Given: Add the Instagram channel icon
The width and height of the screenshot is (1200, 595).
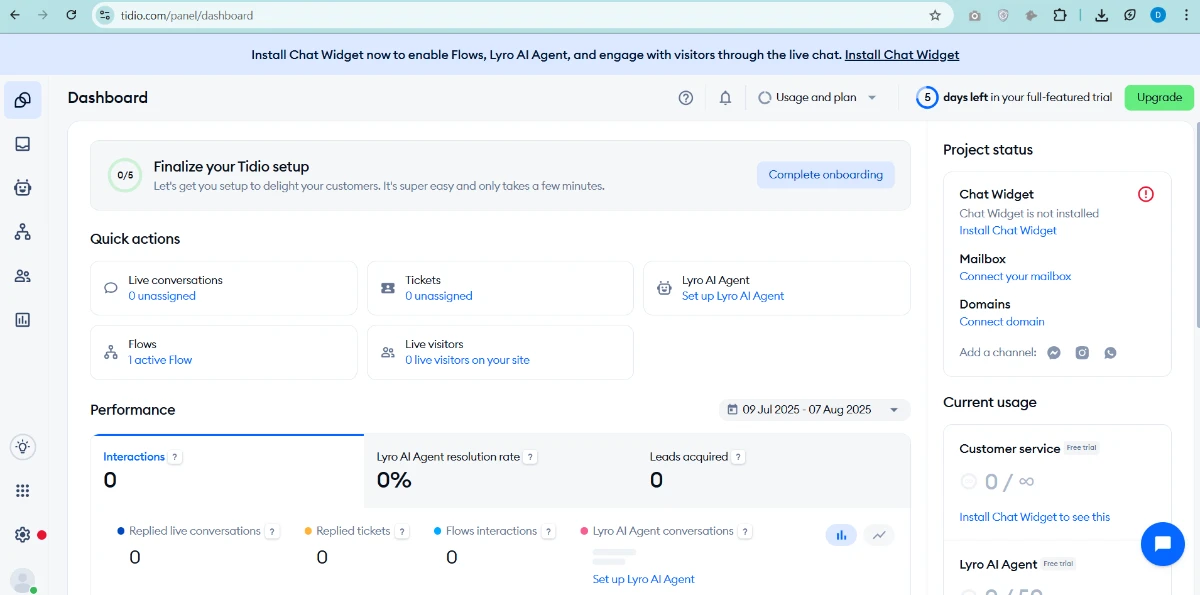Looking at the screenshot, I should 1082,353.
